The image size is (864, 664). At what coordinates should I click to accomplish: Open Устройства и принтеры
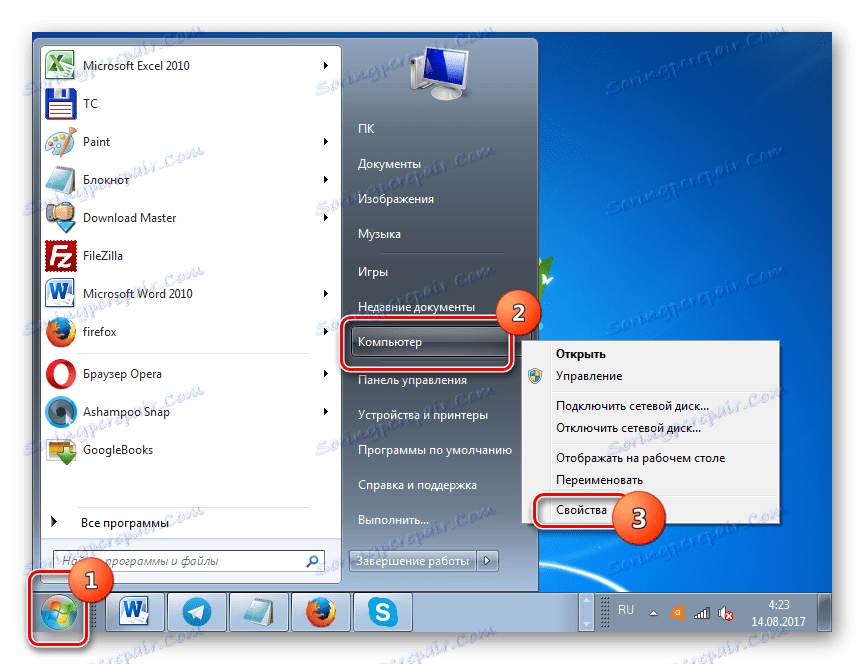pyautogui.click(x=423, y=415)
